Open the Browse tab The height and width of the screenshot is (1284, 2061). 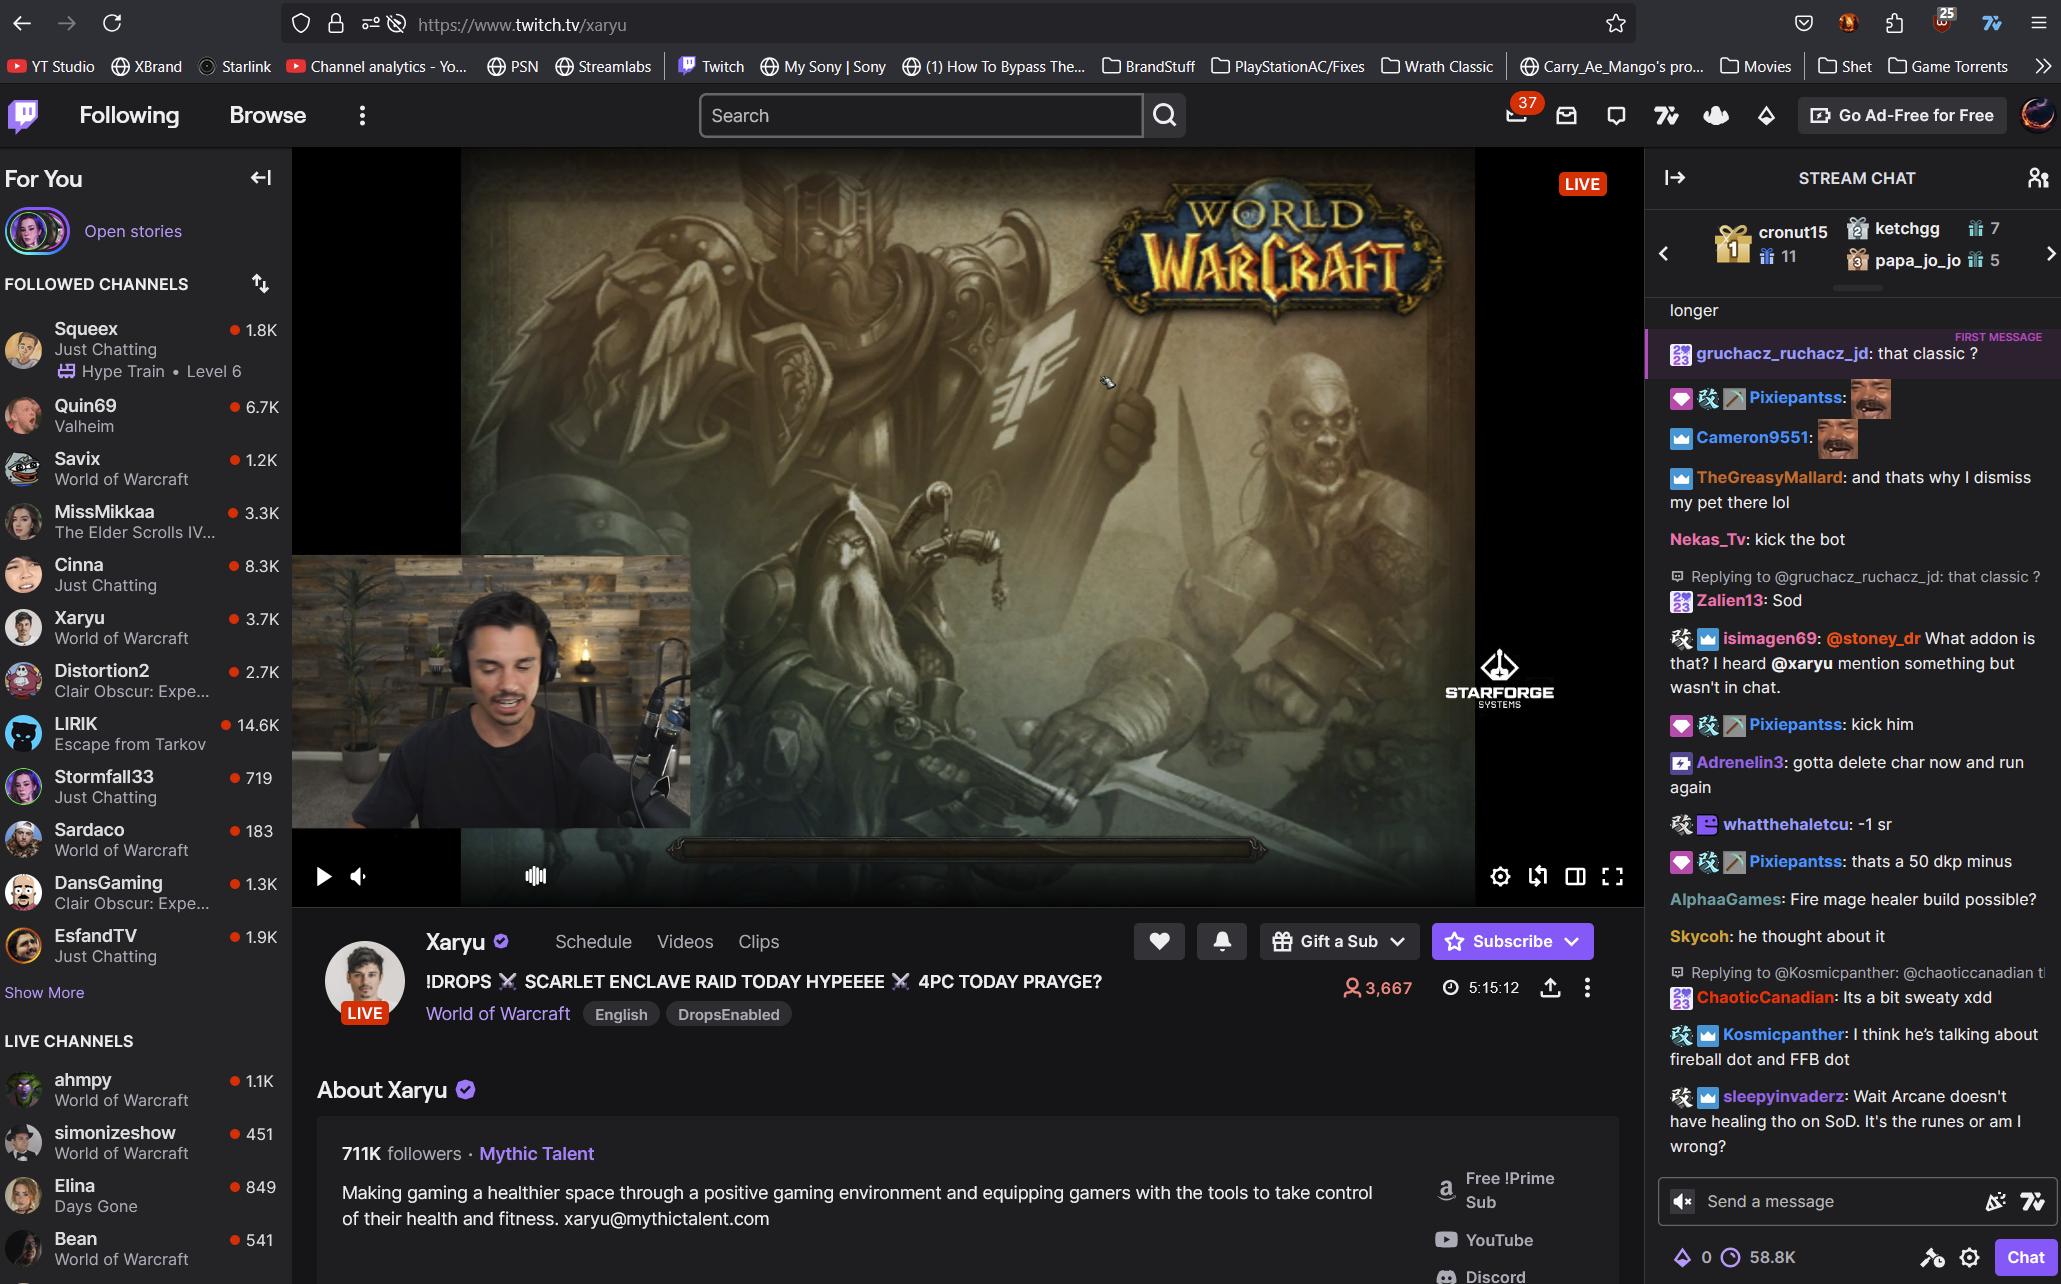coord(267,115)
